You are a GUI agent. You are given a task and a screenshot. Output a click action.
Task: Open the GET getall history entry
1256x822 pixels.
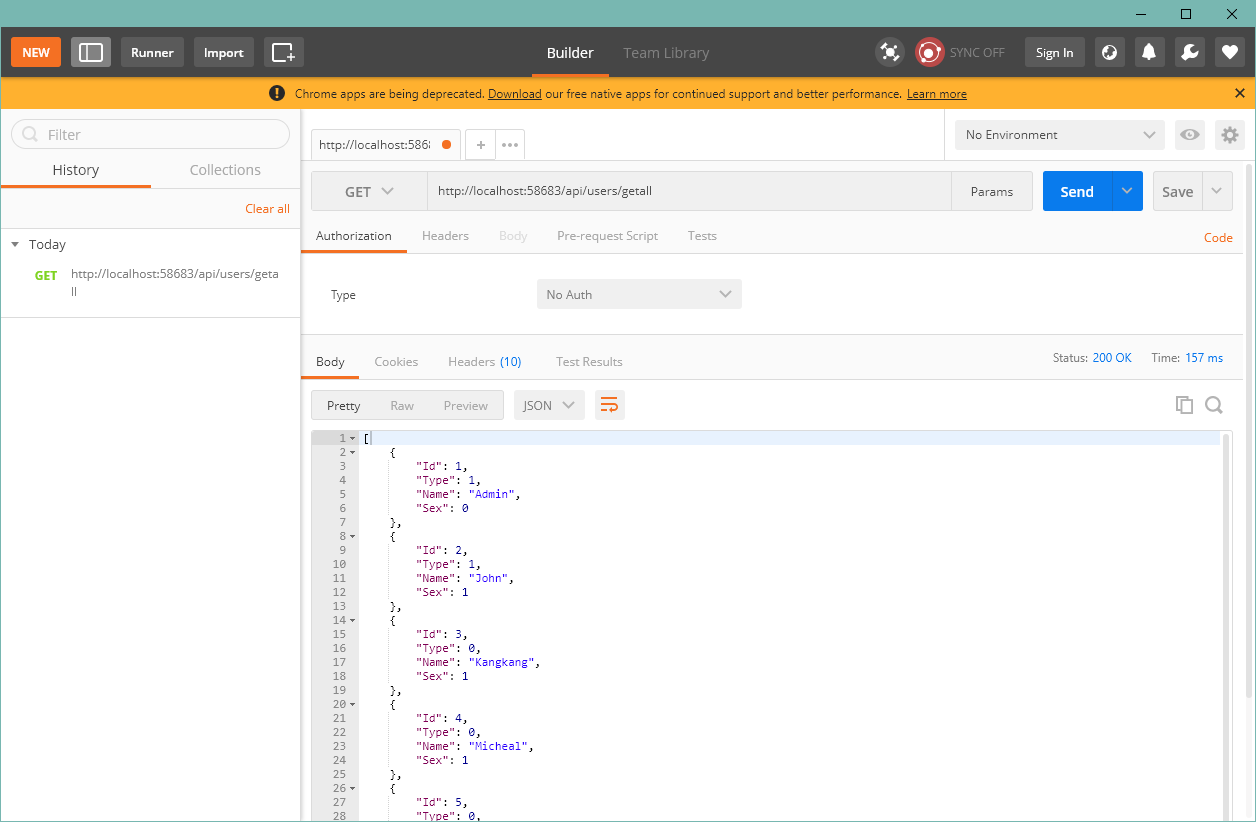click(150, 283)
